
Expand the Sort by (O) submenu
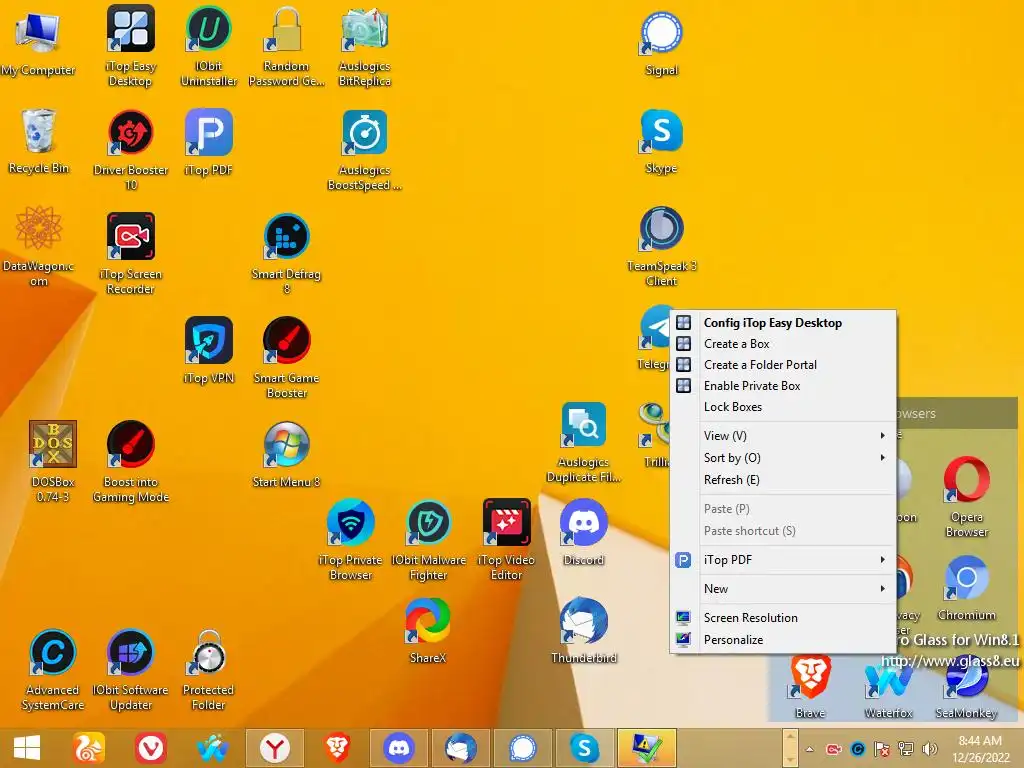pos(783,458)
